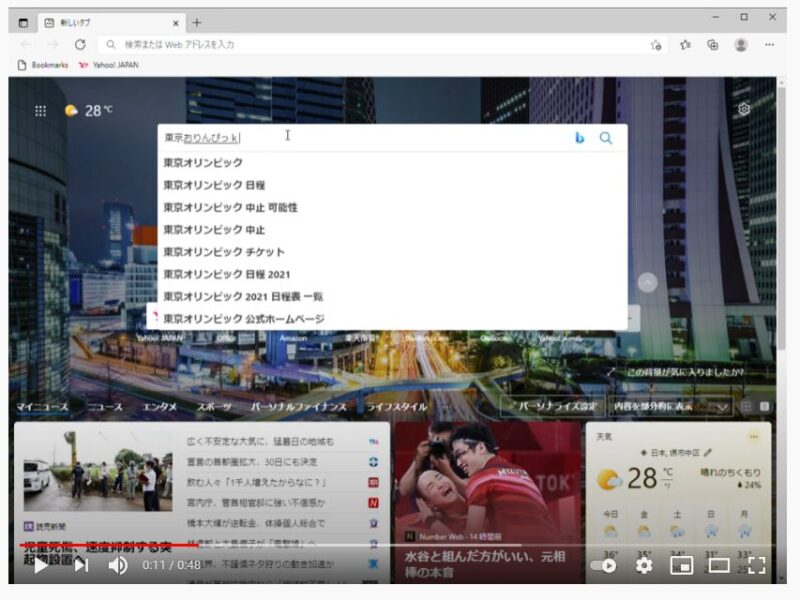Click the browser back arrow

click(x=26, y=45)
